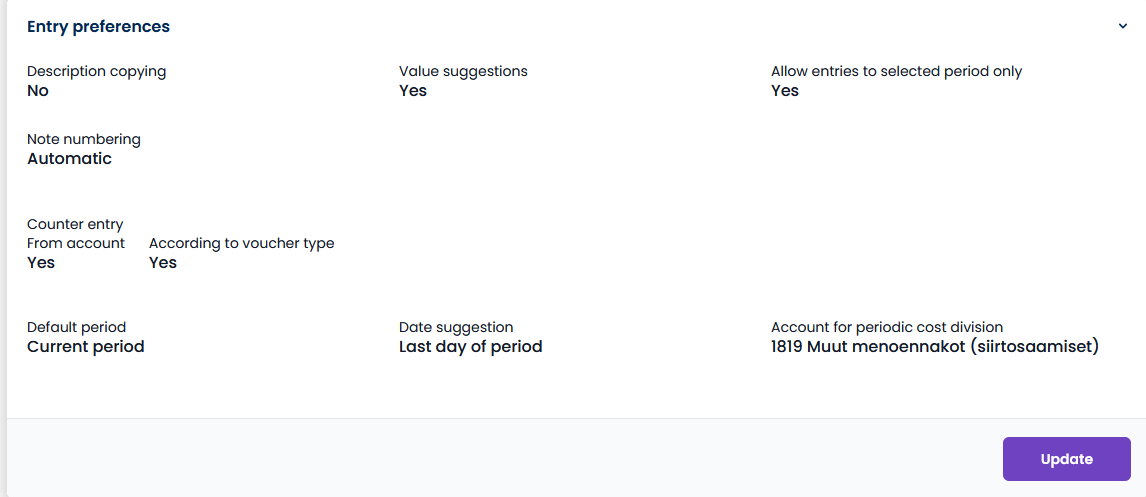Select the 1819 Muut menoennakot account value

[x=936, y=346]
